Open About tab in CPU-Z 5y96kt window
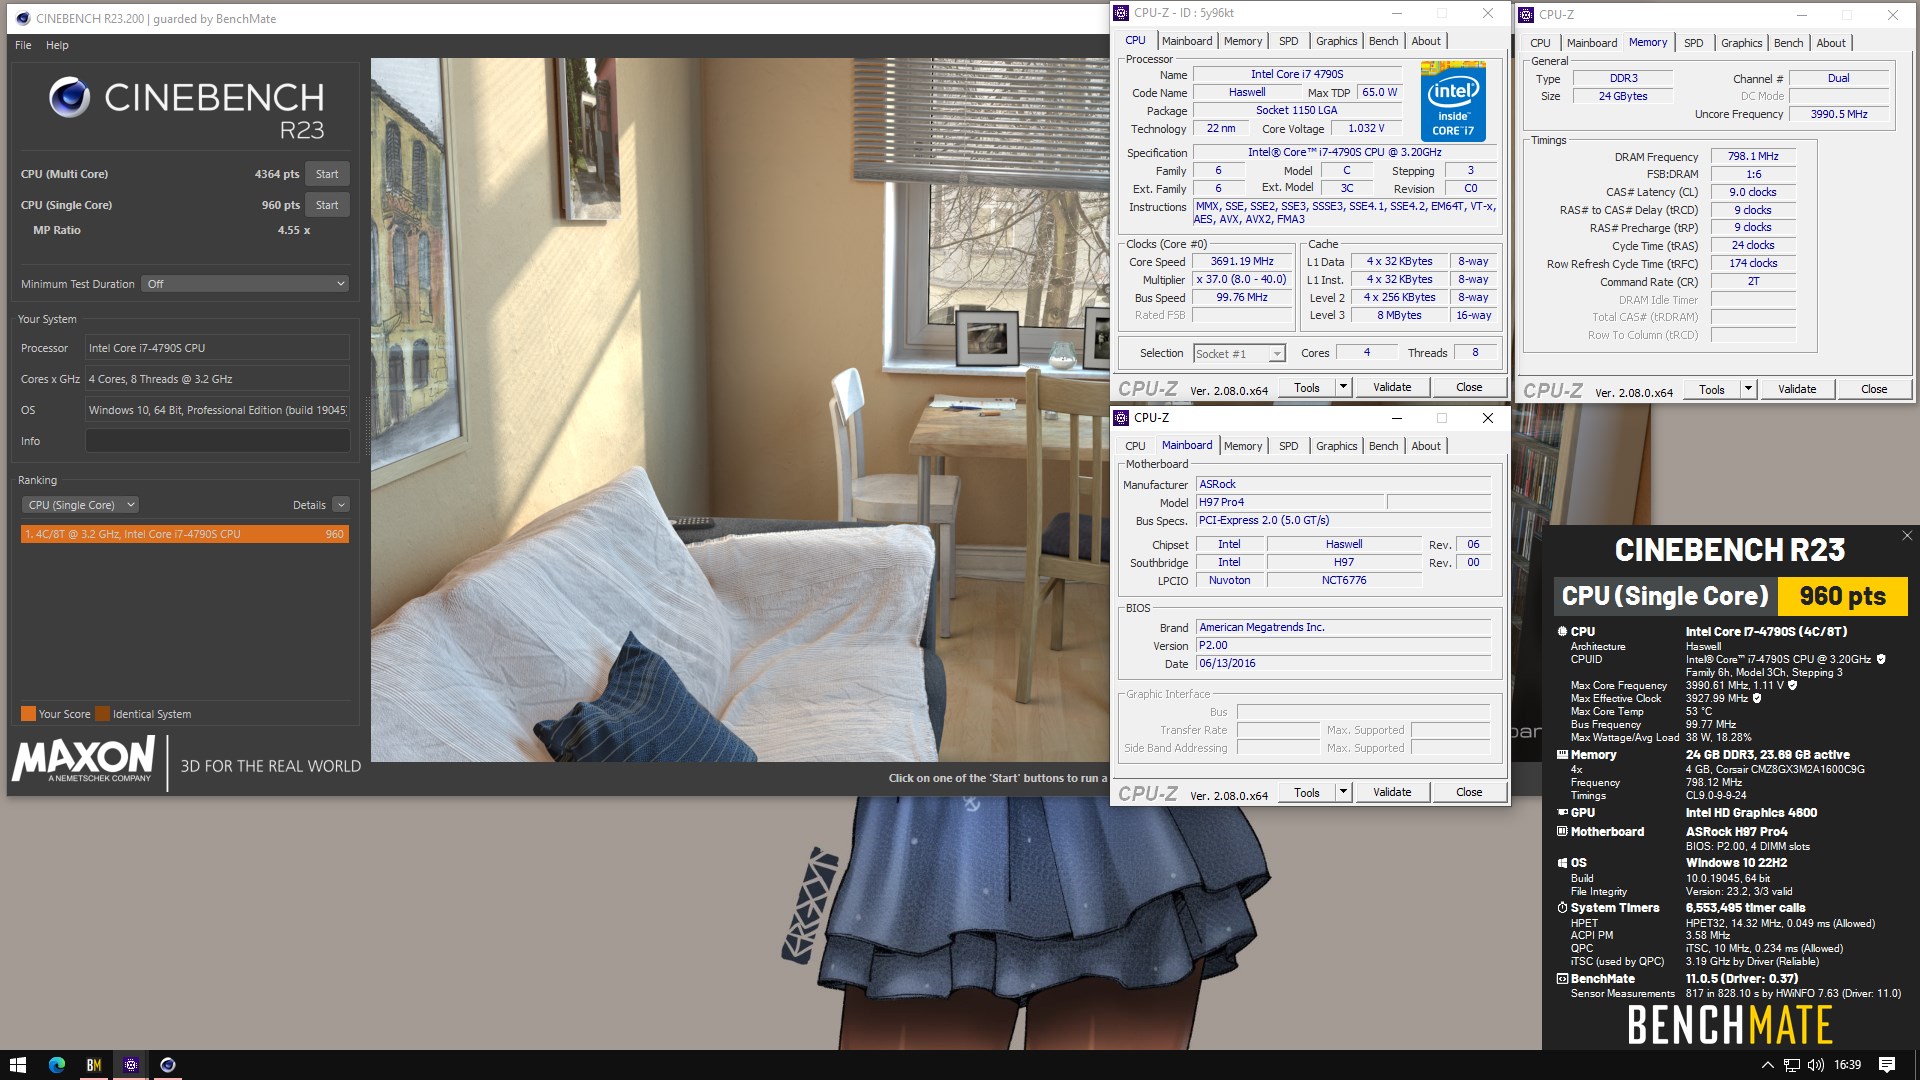The image size is (1920, 1080). [x=1426, y=41]
